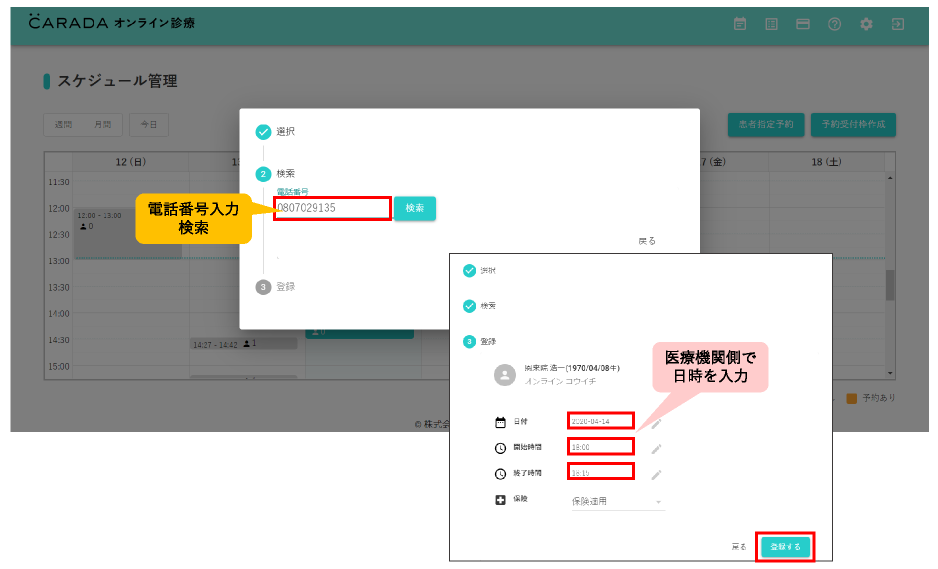Click the 患者指定予約 button

click(765, 125)
